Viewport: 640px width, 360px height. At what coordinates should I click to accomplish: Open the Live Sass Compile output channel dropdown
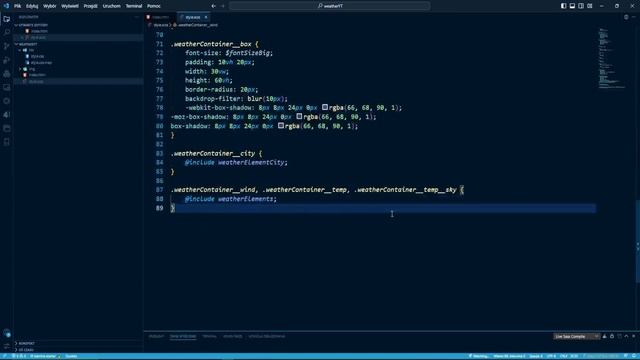point(576,336)
